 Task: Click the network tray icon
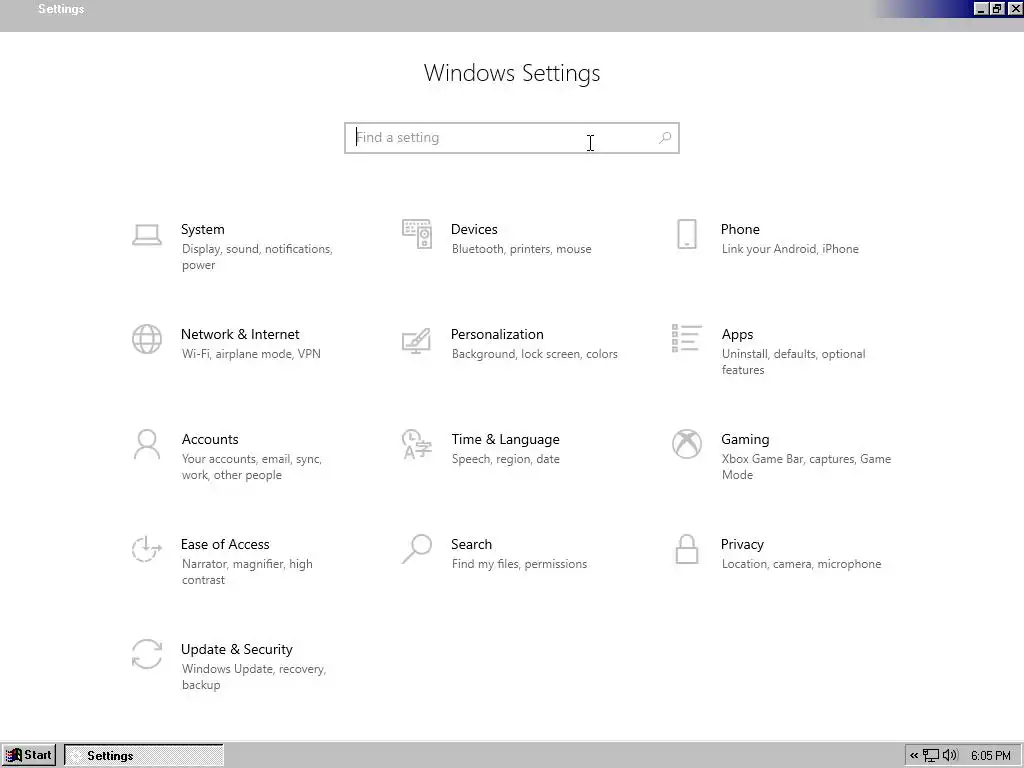[x=931, y=756]
